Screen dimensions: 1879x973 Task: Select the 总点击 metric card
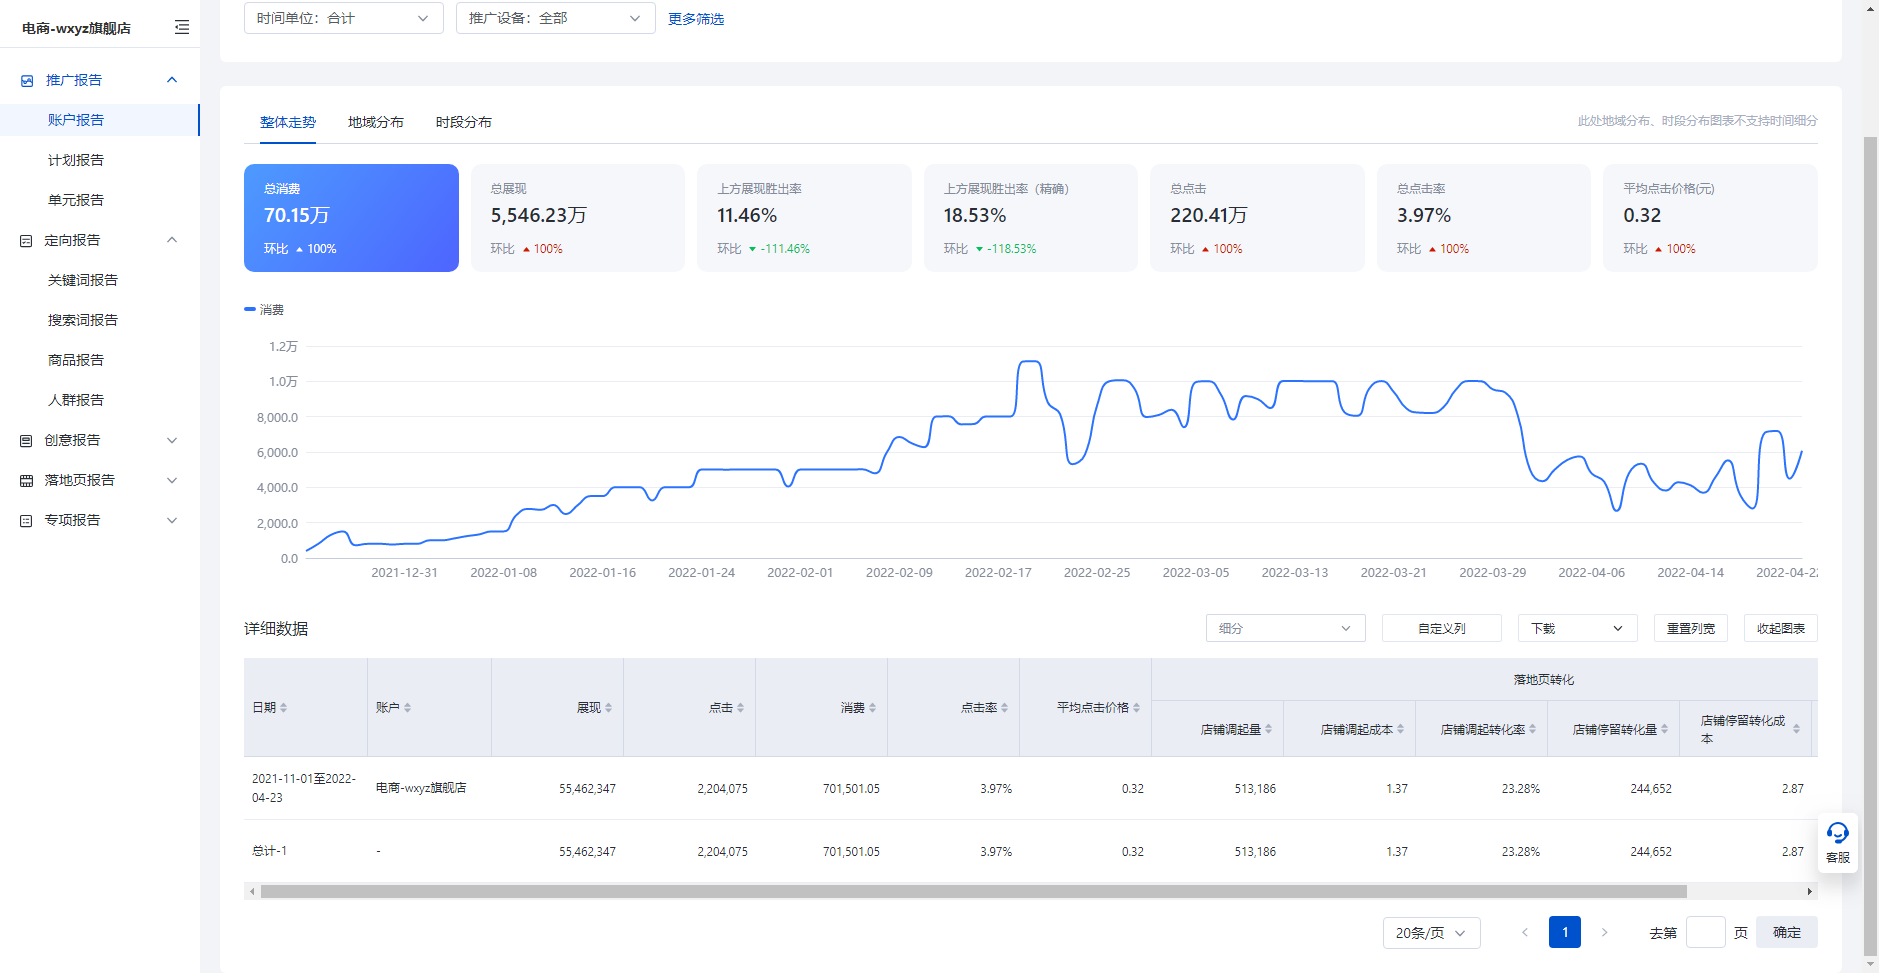pos(1256,217)
